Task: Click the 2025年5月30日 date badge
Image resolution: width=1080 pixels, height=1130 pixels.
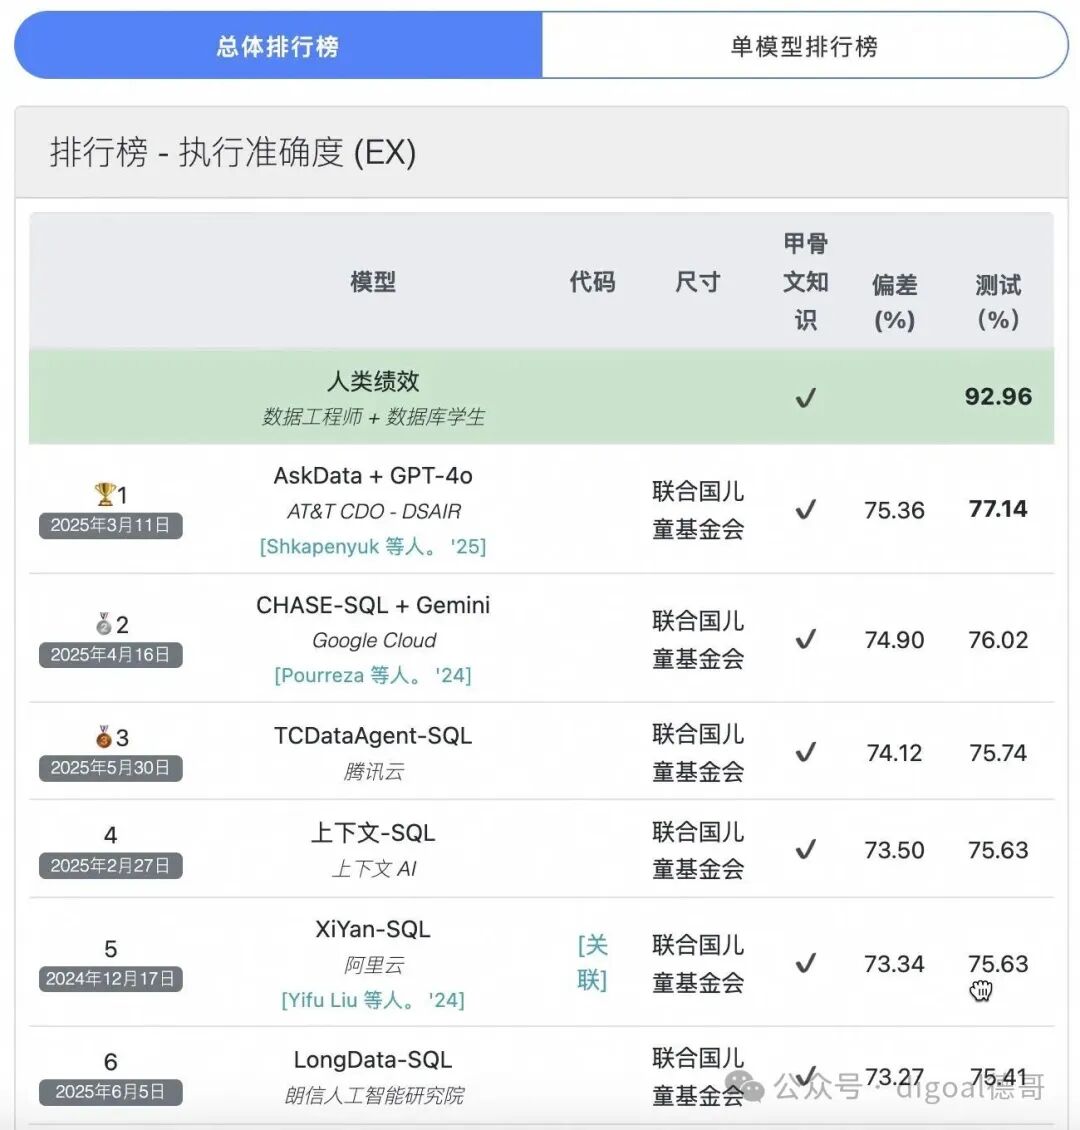Action: click(110, 768)
